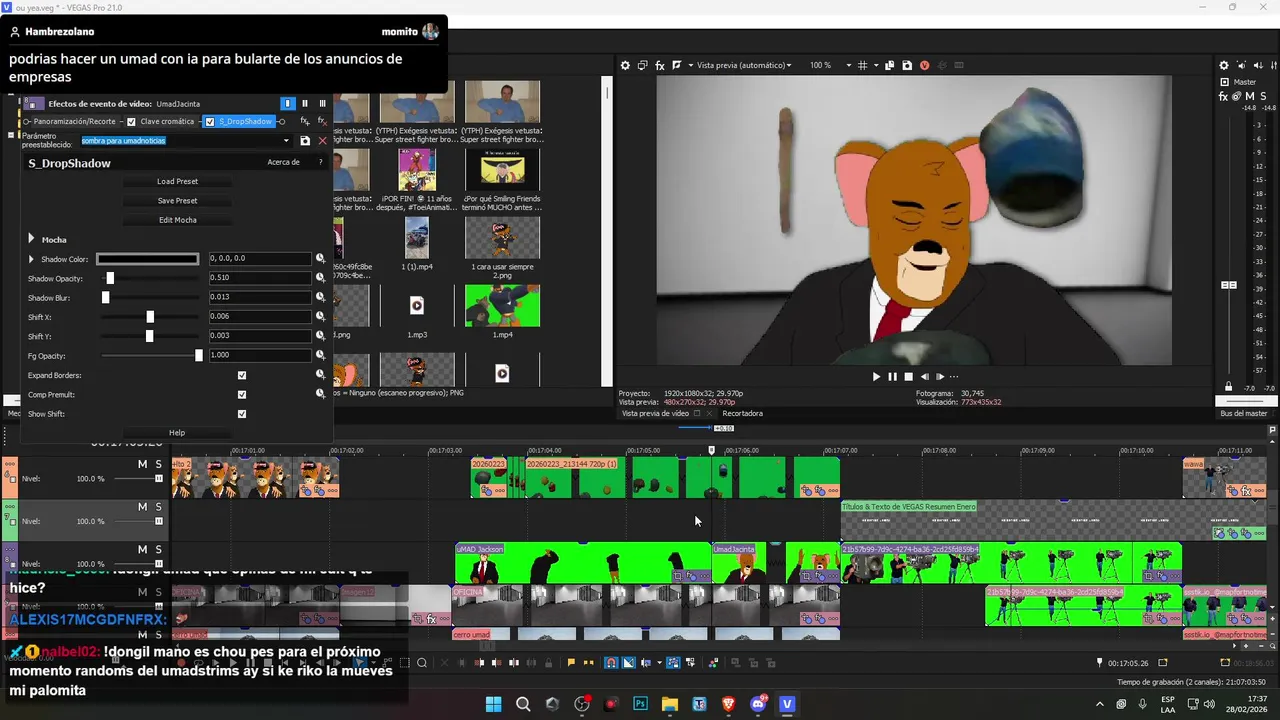
Task: Select Clave cromática in the effect chain
Action: pos(167,122)
